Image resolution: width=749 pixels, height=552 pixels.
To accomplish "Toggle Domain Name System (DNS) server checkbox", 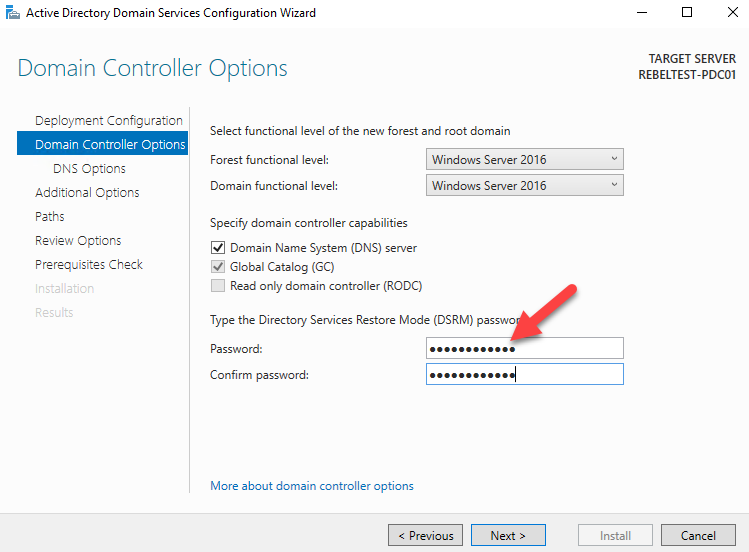I will pos(218,248).
